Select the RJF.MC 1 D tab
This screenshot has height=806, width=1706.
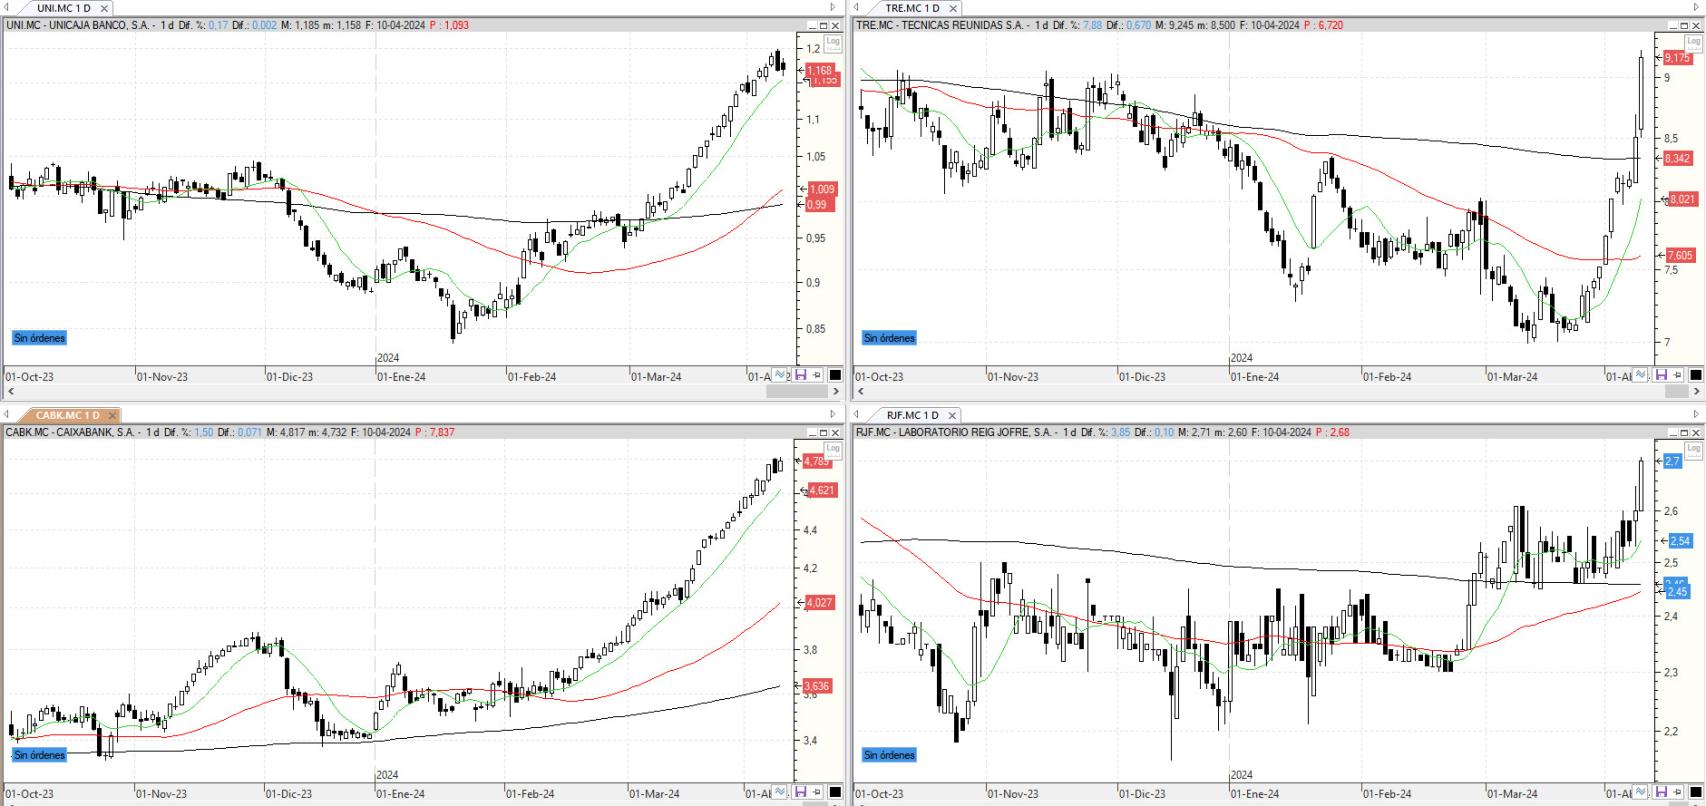pos(912,415)
